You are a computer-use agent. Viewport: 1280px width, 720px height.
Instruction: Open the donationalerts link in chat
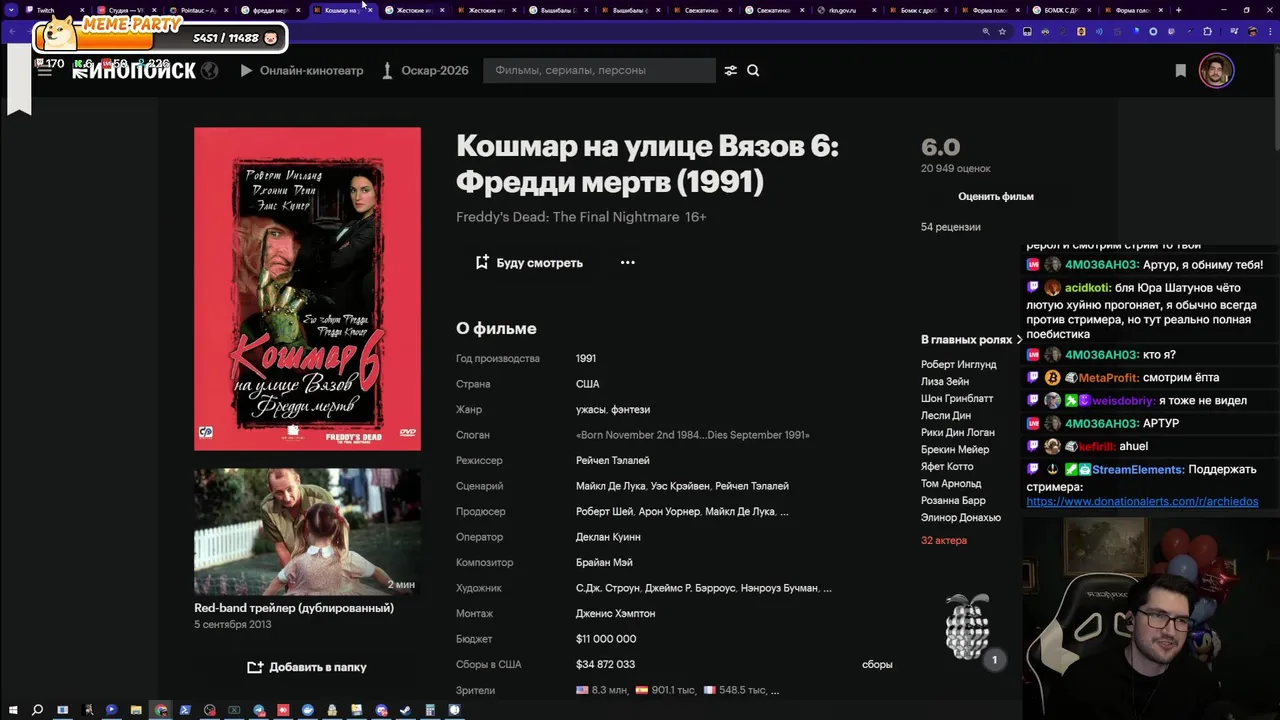click(1142, 502)
